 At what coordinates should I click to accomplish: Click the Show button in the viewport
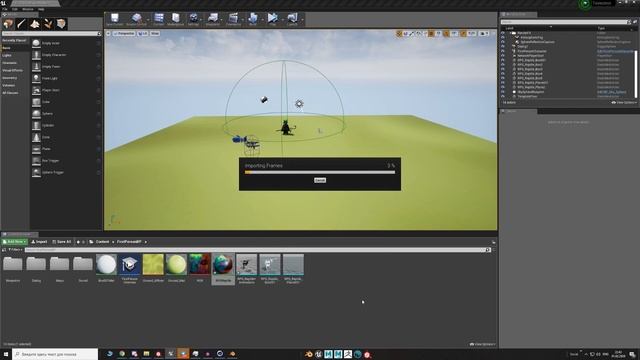coord(155,33)
